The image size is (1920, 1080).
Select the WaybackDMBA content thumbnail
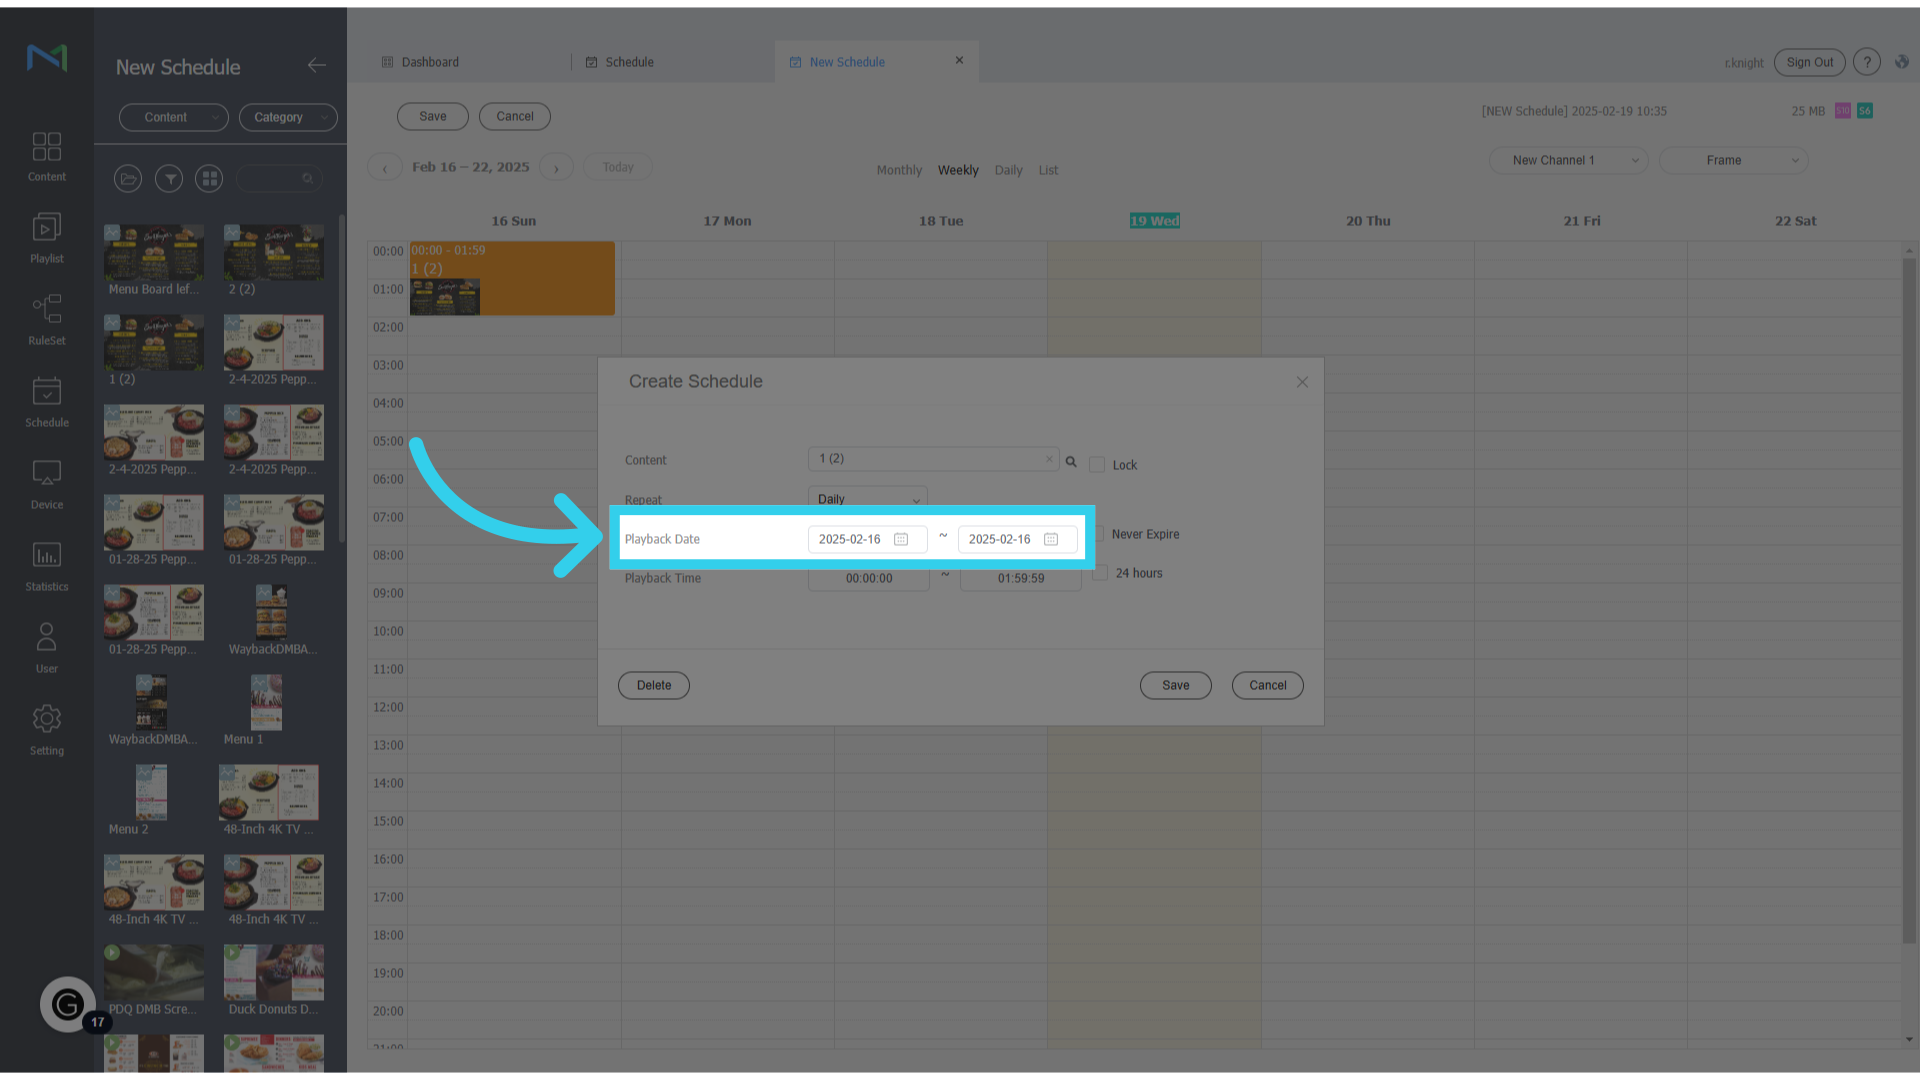tap(271, 612)
